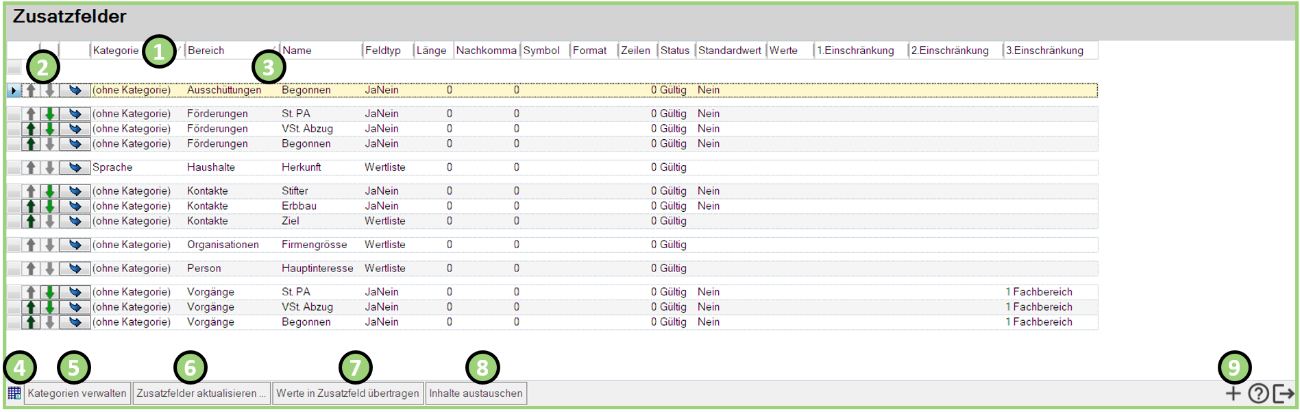This screenshot has height=412, width=1300.
Task: Move Förderungen VSt. Abzug row up
Action: click(31, 129)
